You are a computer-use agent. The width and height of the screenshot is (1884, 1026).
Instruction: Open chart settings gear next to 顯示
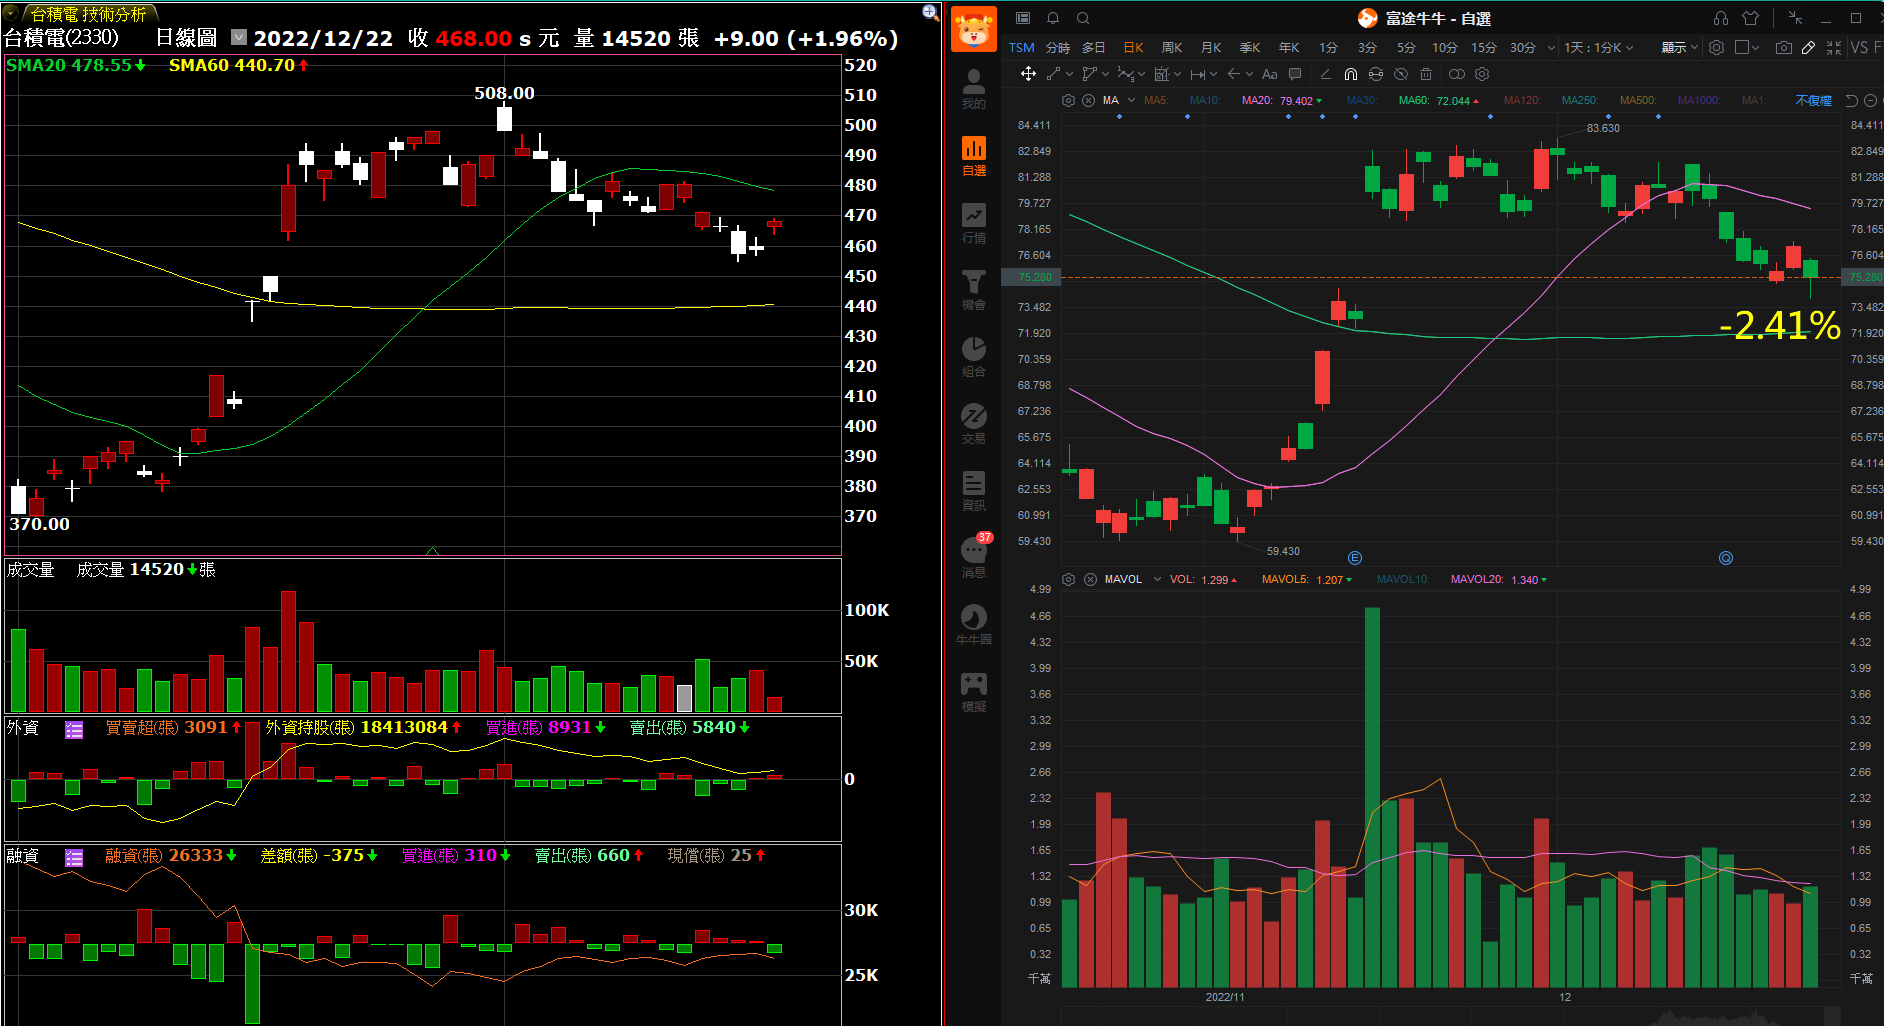(x=1716, y=47)
